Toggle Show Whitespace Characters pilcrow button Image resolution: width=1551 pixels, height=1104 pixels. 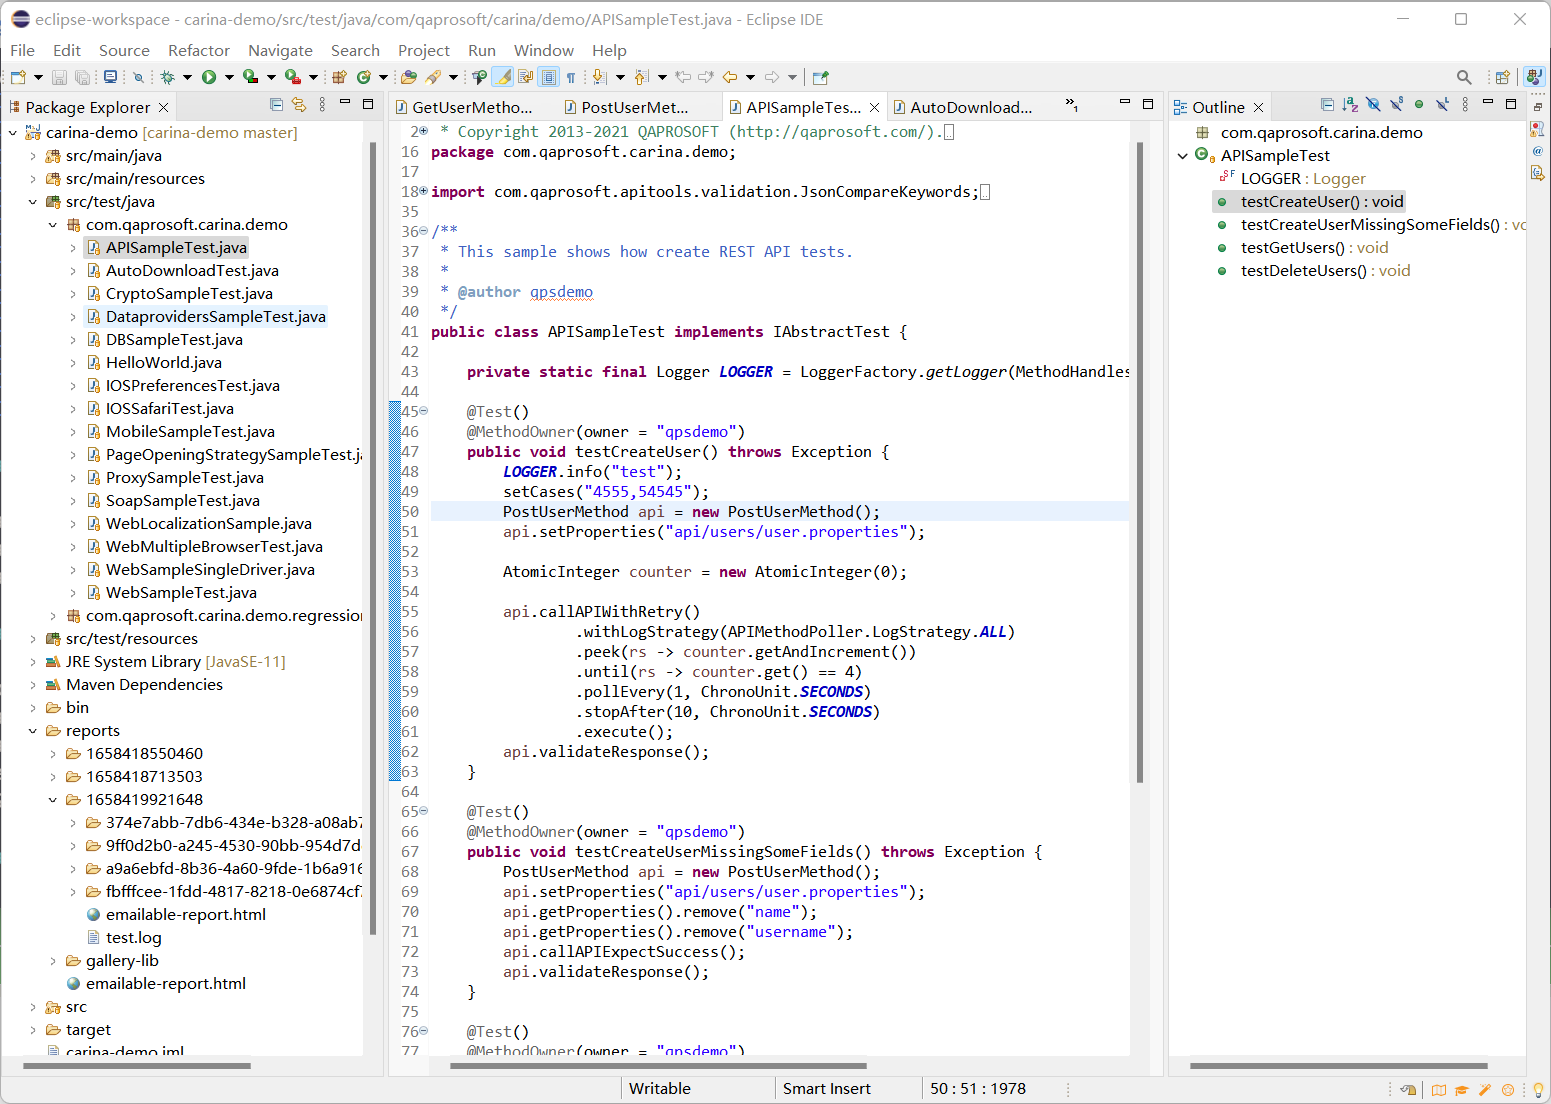tap(571, 77)
